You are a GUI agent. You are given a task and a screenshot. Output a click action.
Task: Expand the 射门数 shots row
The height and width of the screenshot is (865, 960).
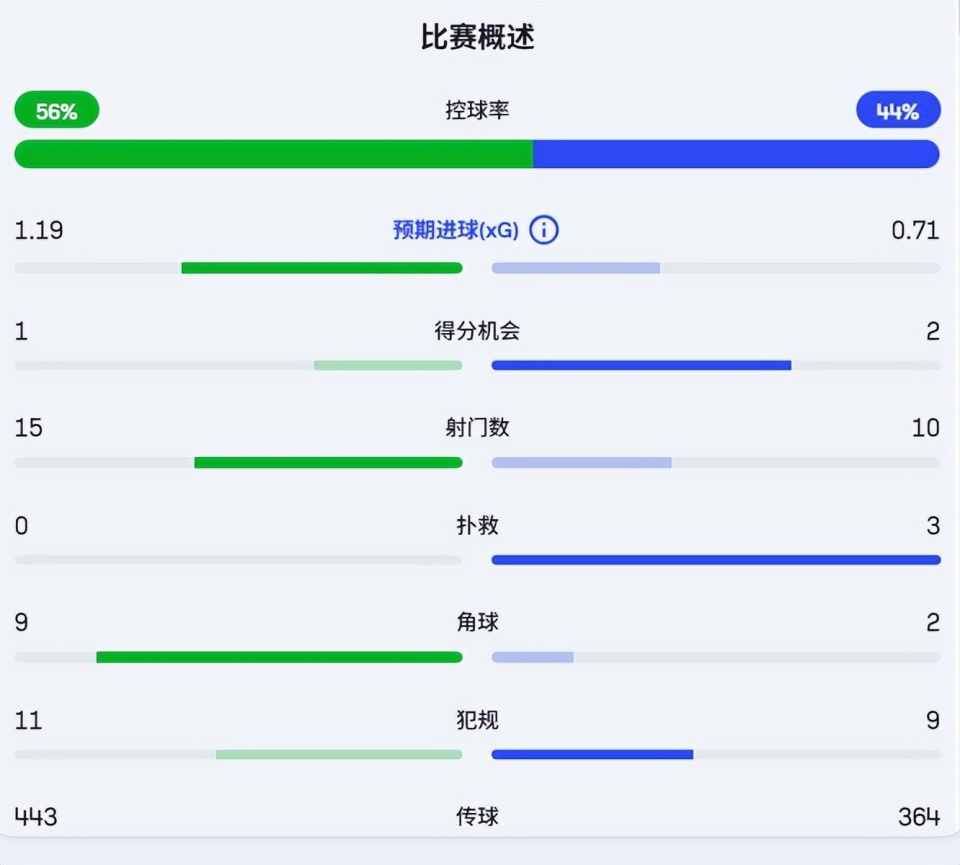480,427
